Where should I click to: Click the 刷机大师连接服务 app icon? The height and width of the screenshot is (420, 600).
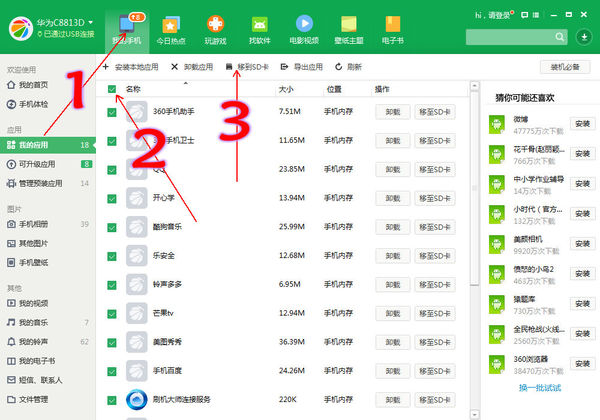137,400
